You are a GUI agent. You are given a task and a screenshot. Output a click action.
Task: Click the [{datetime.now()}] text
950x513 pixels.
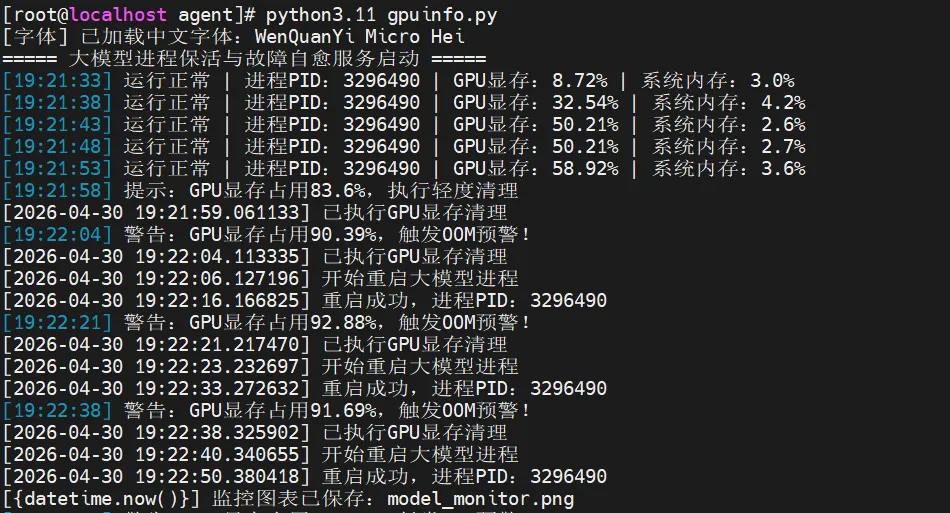click(x=101, y=498)
